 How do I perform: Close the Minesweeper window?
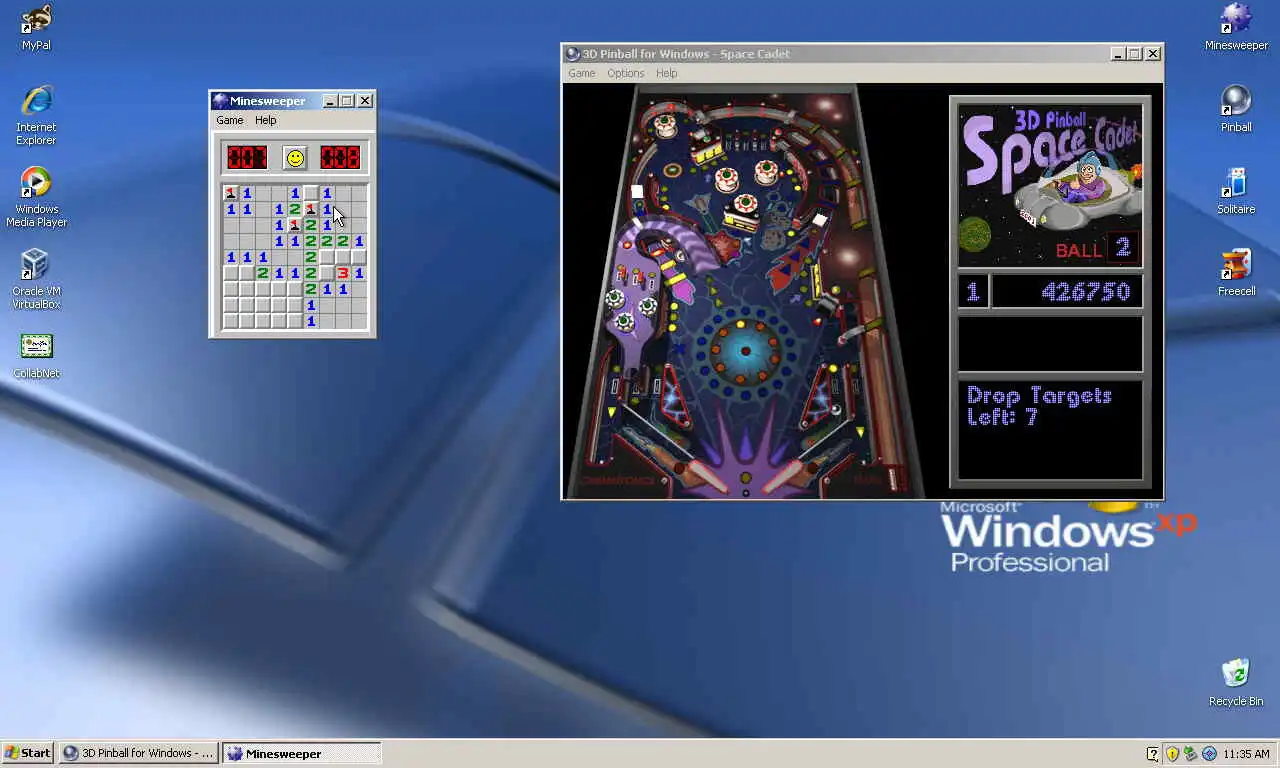365,101
